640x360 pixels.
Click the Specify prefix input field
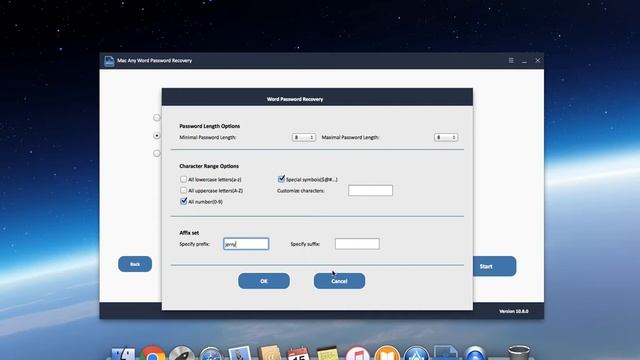[246, 244]
